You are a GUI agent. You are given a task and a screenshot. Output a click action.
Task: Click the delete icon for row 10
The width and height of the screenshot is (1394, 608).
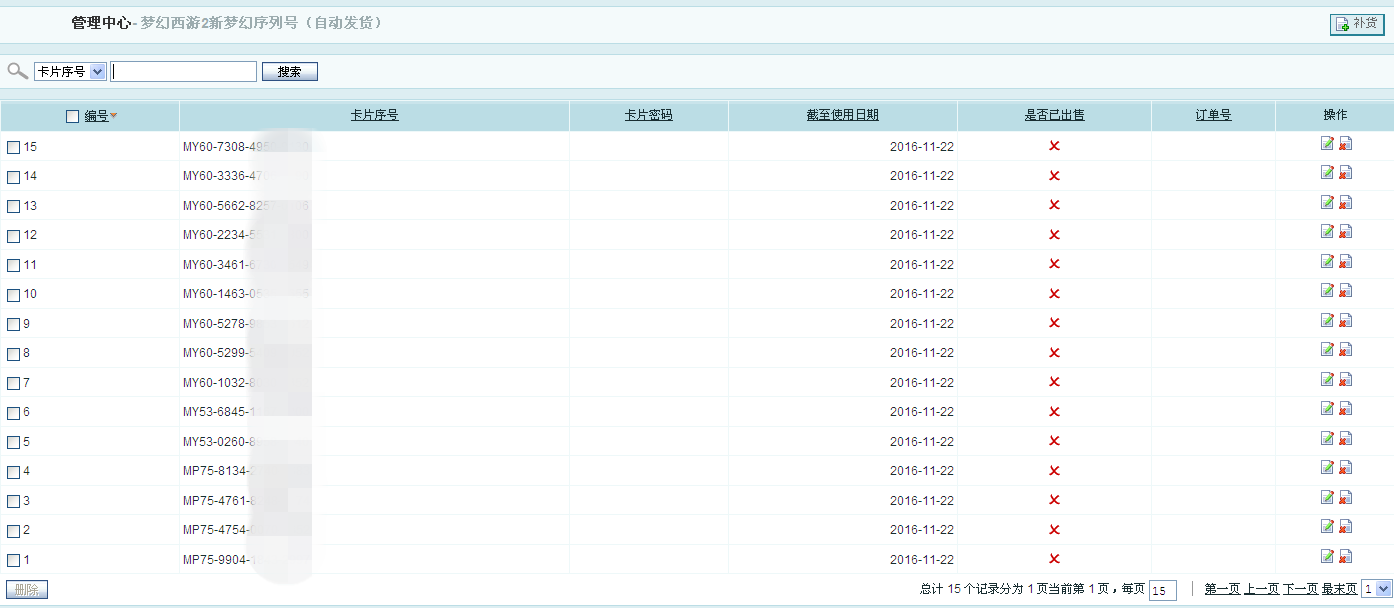pyautogui.click(x=1345, y=291)
